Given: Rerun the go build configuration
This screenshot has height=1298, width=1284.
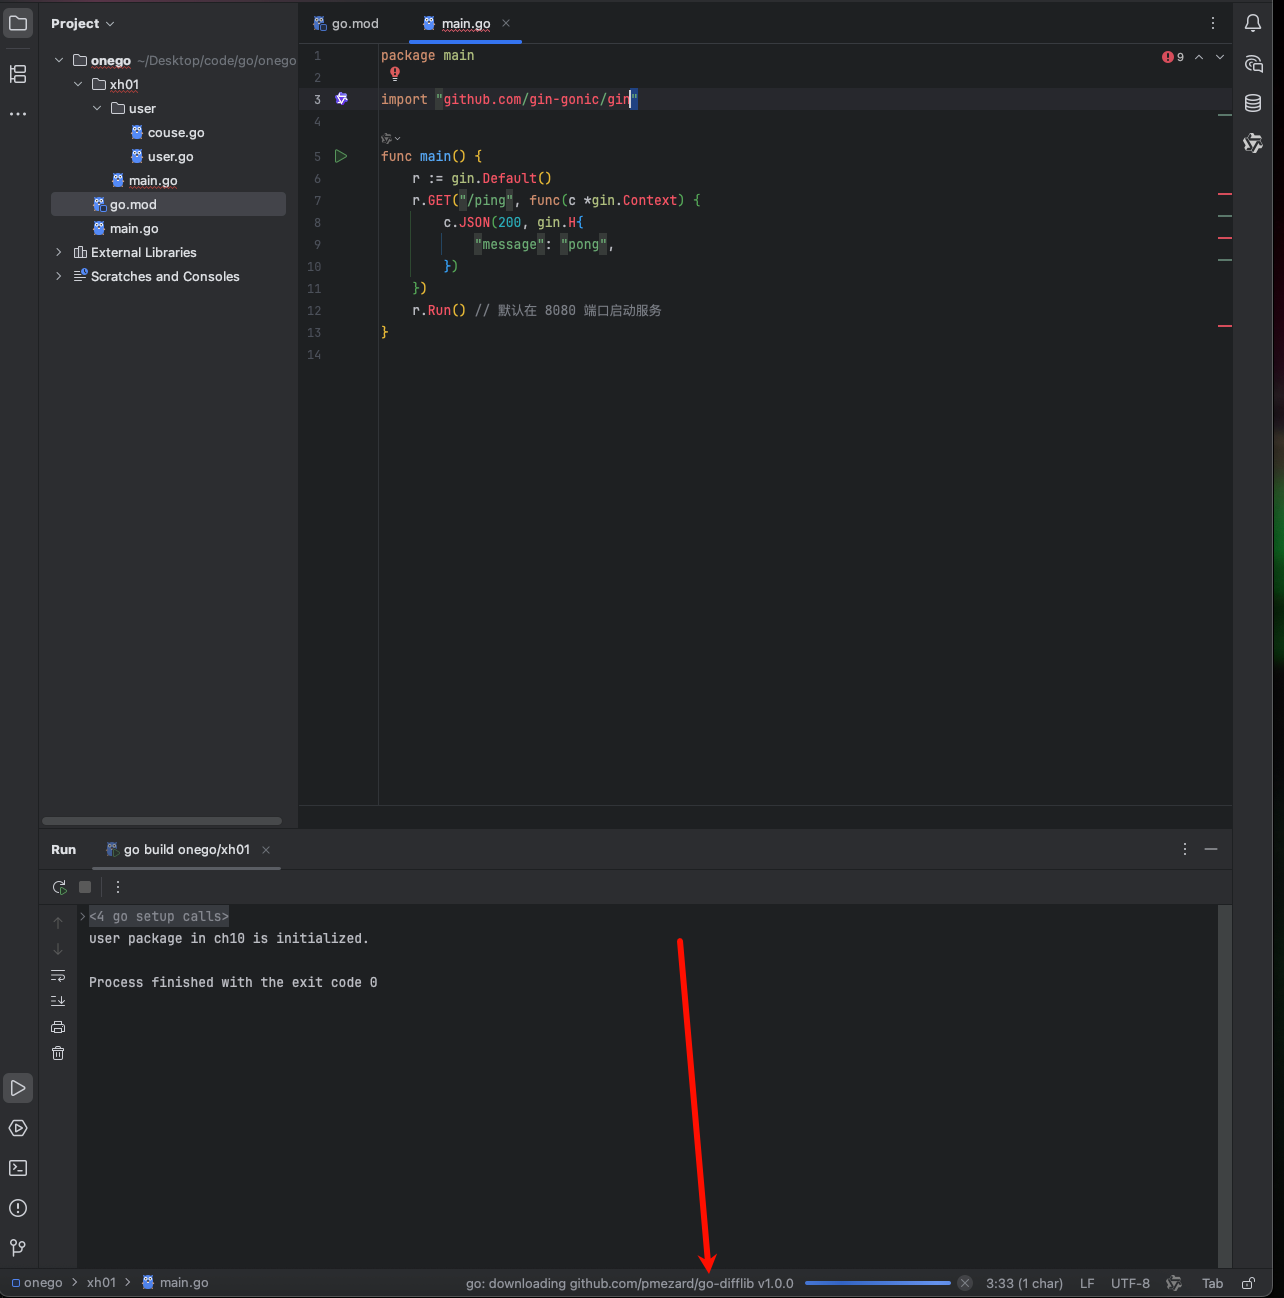Looking at the screenshot, I should pos(60,887).
